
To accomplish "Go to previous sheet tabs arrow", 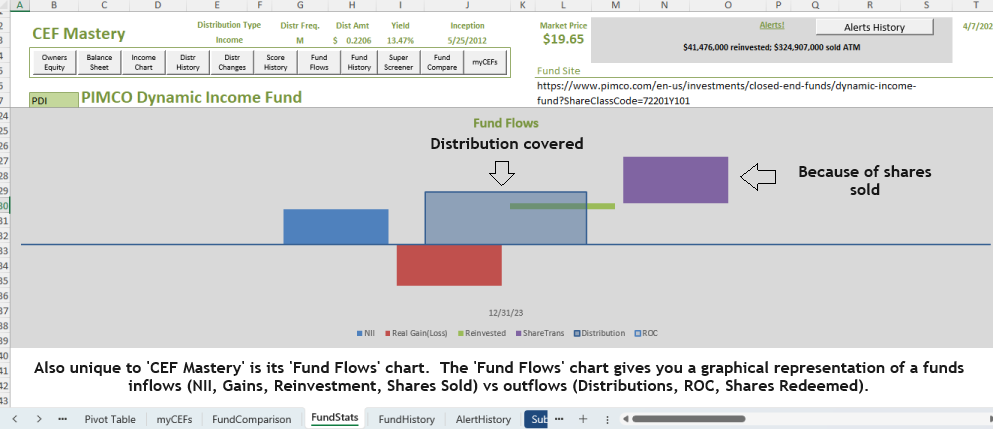I will pos(15,419).
